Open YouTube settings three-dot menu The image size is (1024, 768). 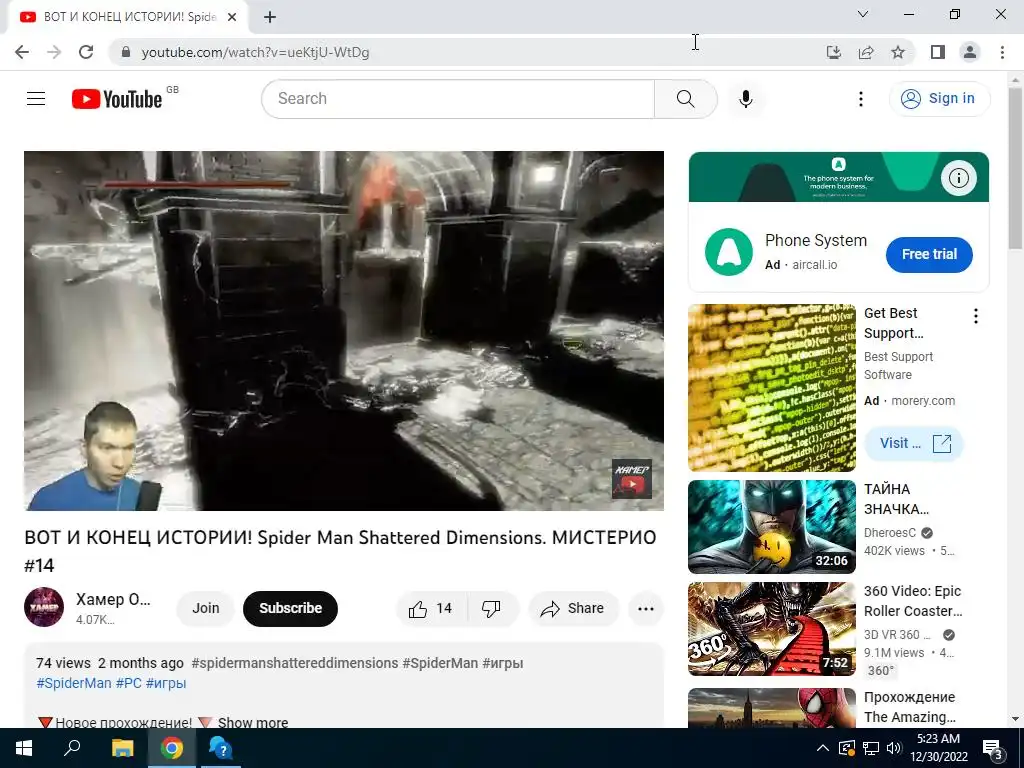tap(860, 99)
